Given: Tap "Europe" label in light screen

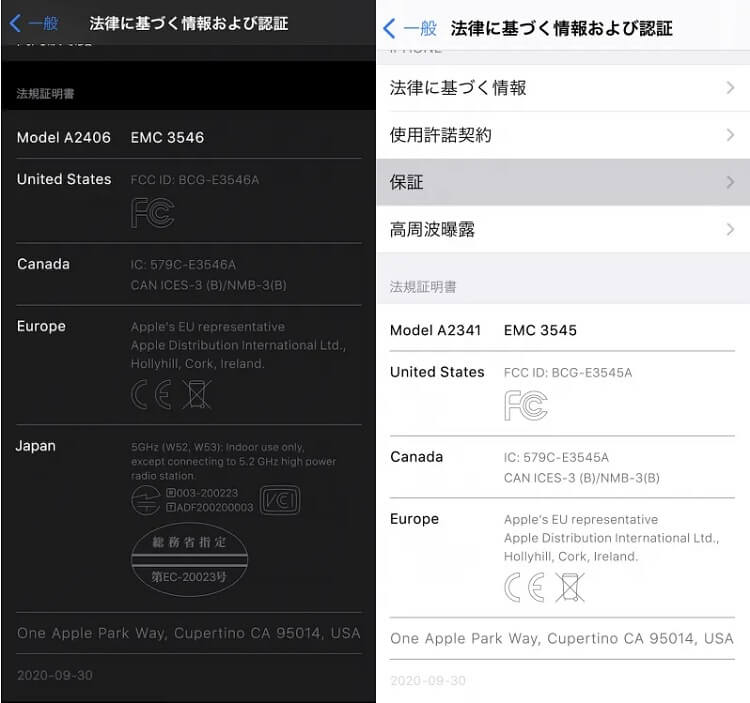Looking at the screenshot, I should [414, 519].
